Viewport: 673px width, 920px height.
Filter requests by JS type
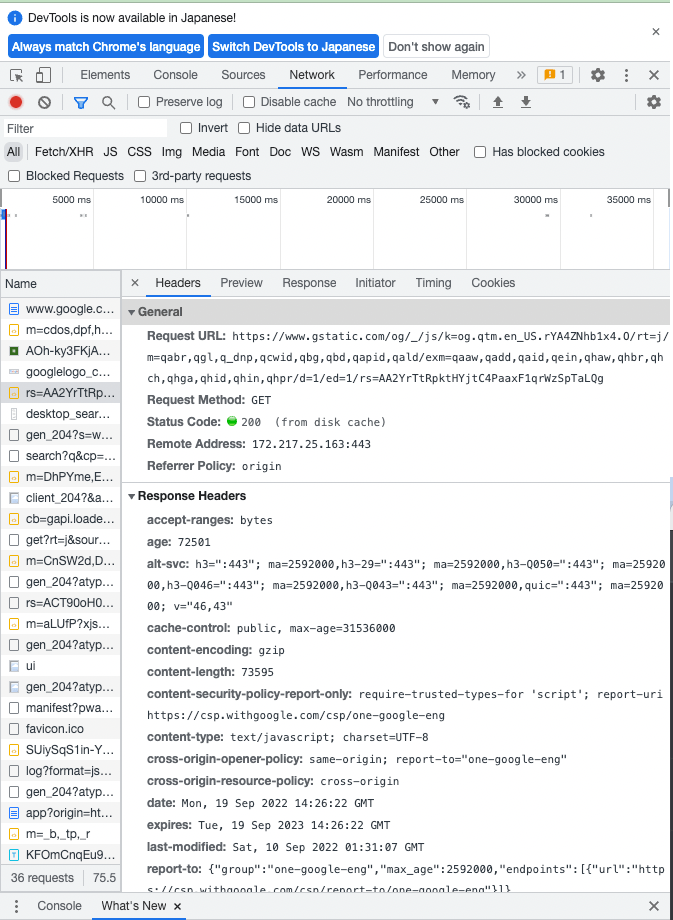pyautogui.click(x=110, y=152)
